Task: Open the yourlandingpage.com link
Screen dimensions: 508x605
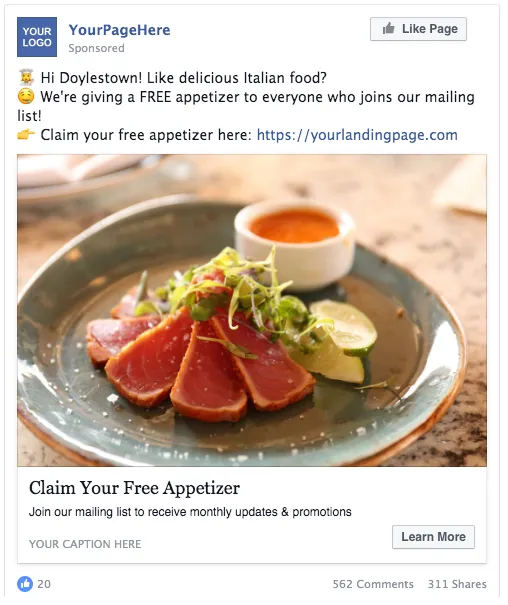Action: (x=357, y=135)
